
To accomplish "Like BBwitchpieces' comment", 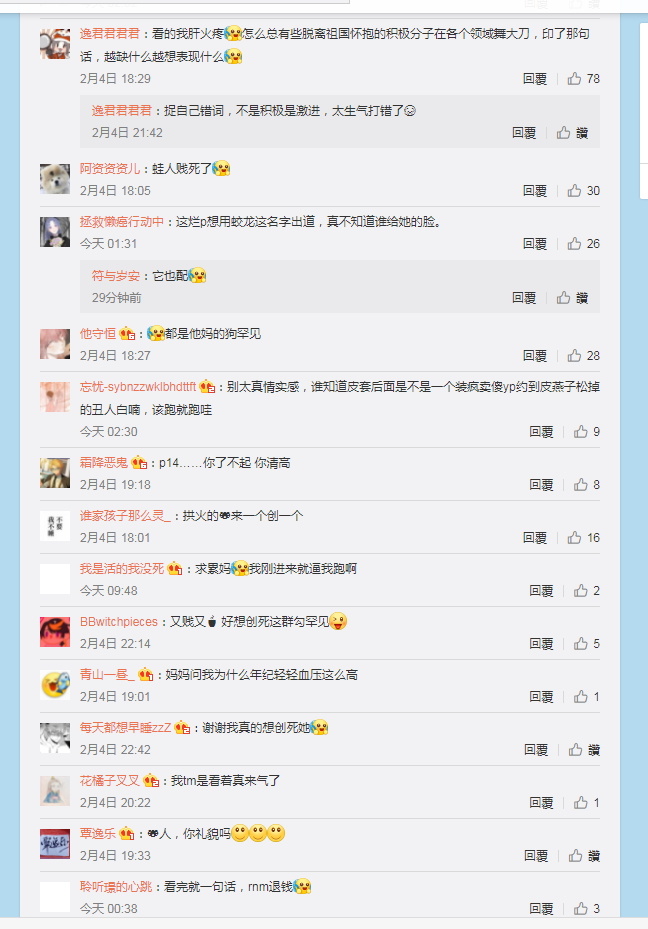I will (580, 643).
